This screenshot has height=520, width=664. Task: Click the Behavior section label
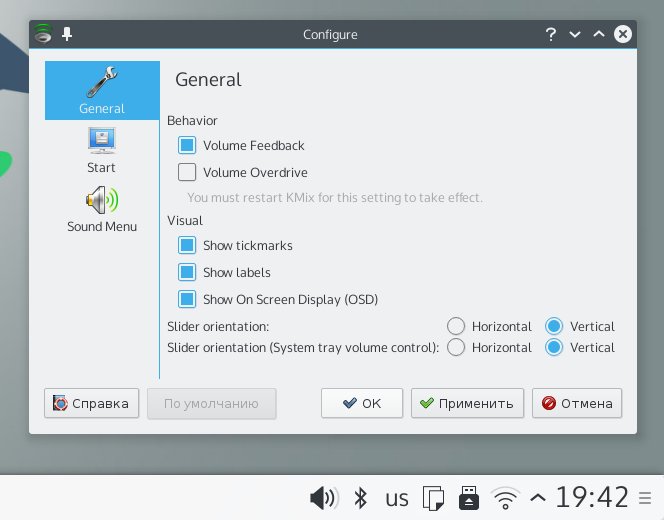click(x=192, y=121)
